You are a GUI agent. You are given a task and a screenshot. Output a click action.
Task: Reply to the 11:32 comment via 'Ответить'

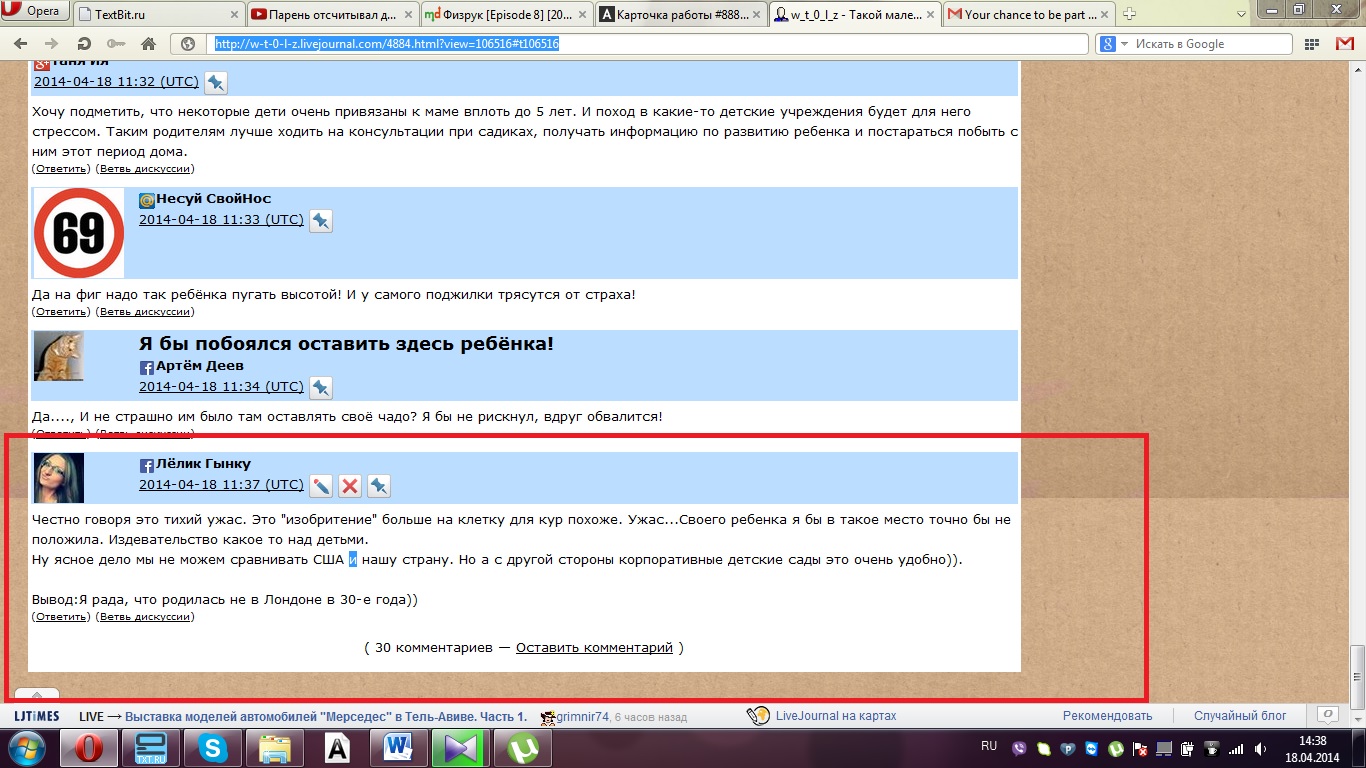coord(60,170)
